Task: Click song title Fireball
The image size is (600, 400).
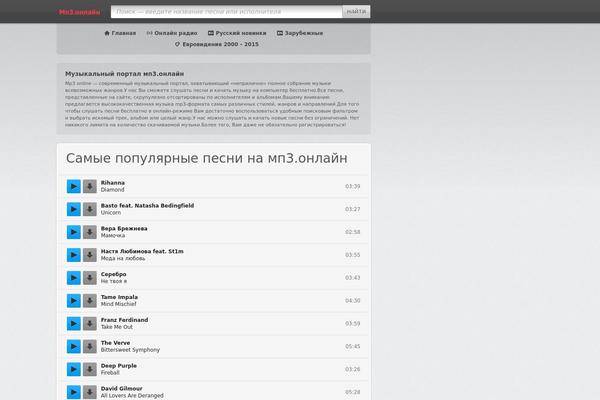Action: [110, 373]
